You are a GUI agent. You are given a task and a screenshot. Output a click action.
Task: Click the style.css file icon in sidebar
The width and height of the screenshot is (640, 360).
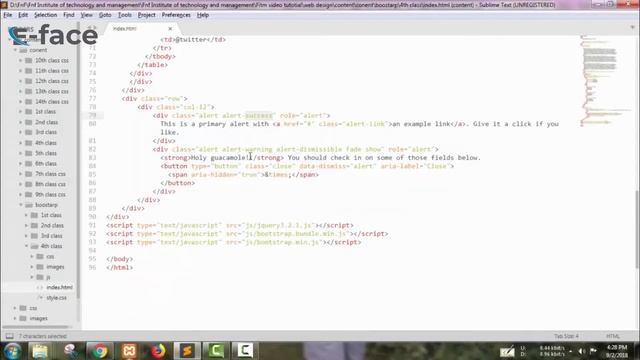(40, 298)
